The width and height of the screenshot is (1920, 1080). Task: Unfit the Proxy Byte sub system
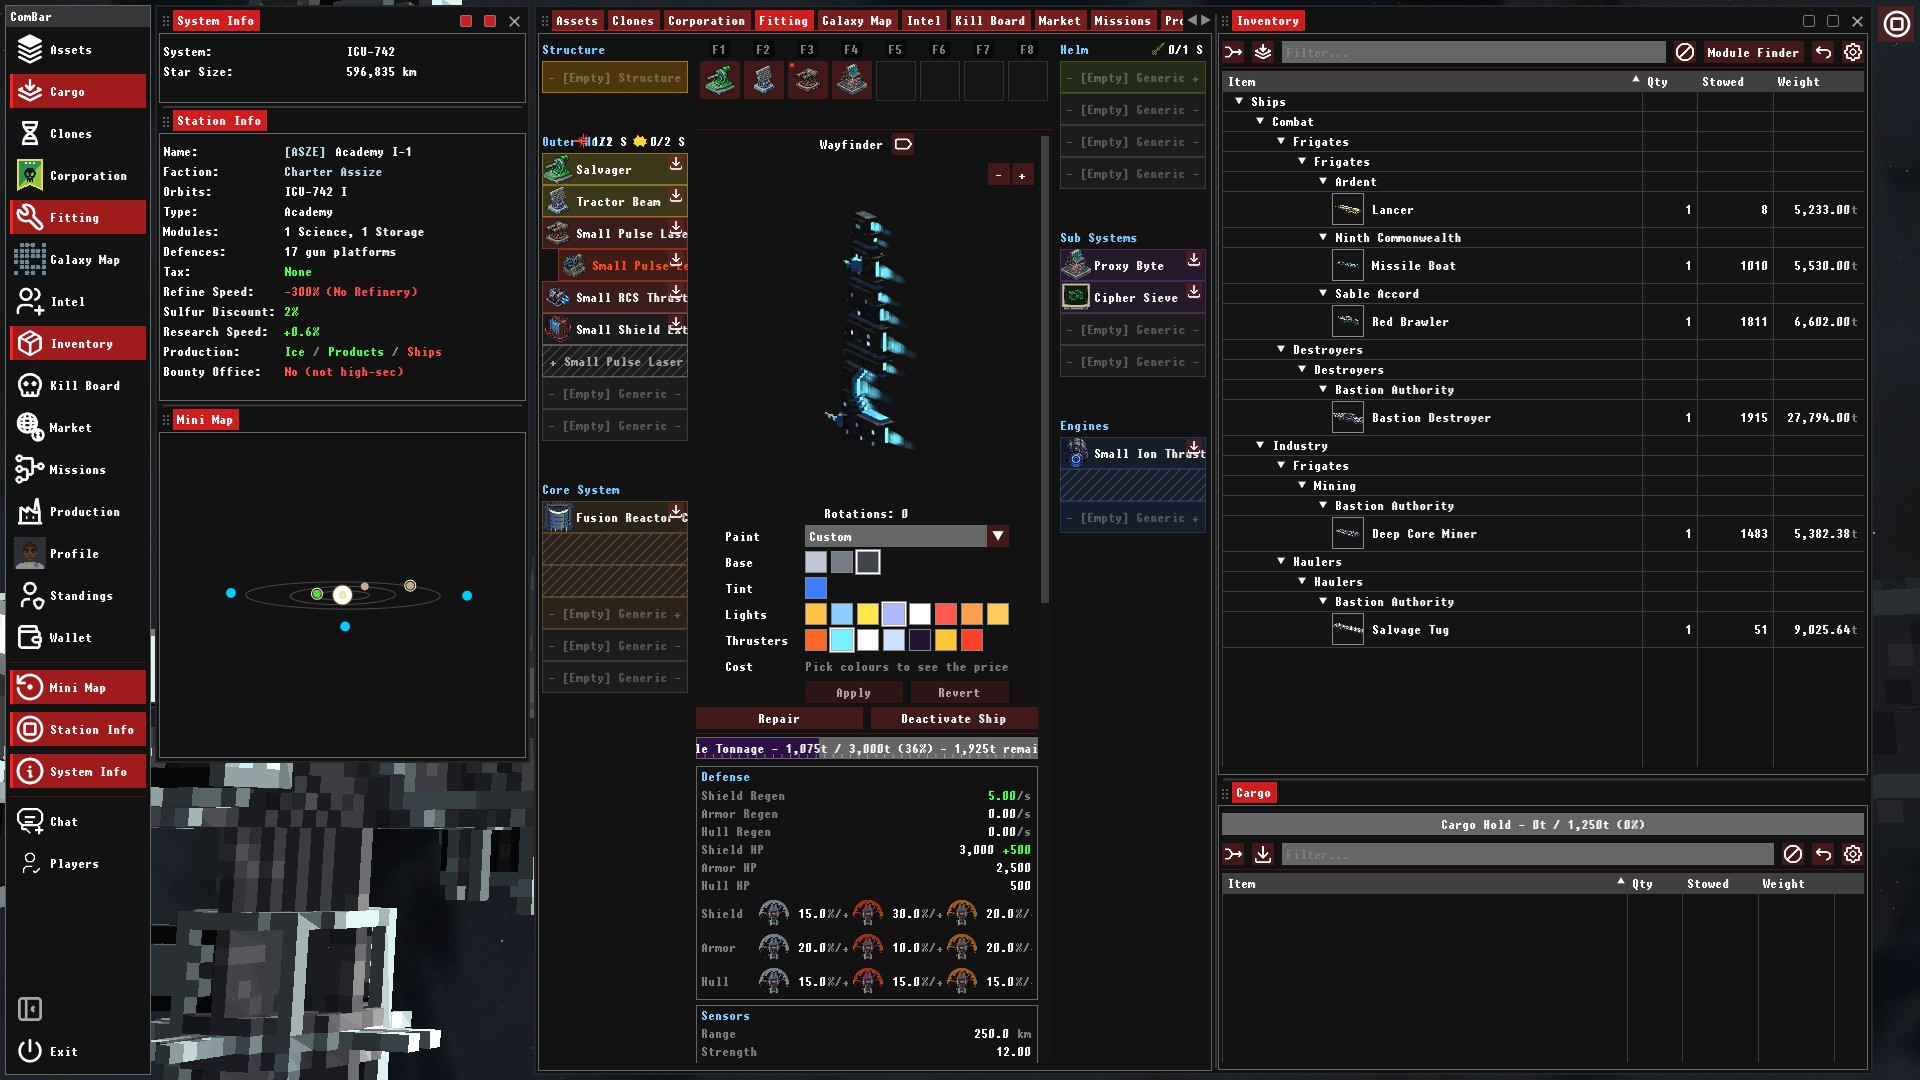tap(1194, 260)
